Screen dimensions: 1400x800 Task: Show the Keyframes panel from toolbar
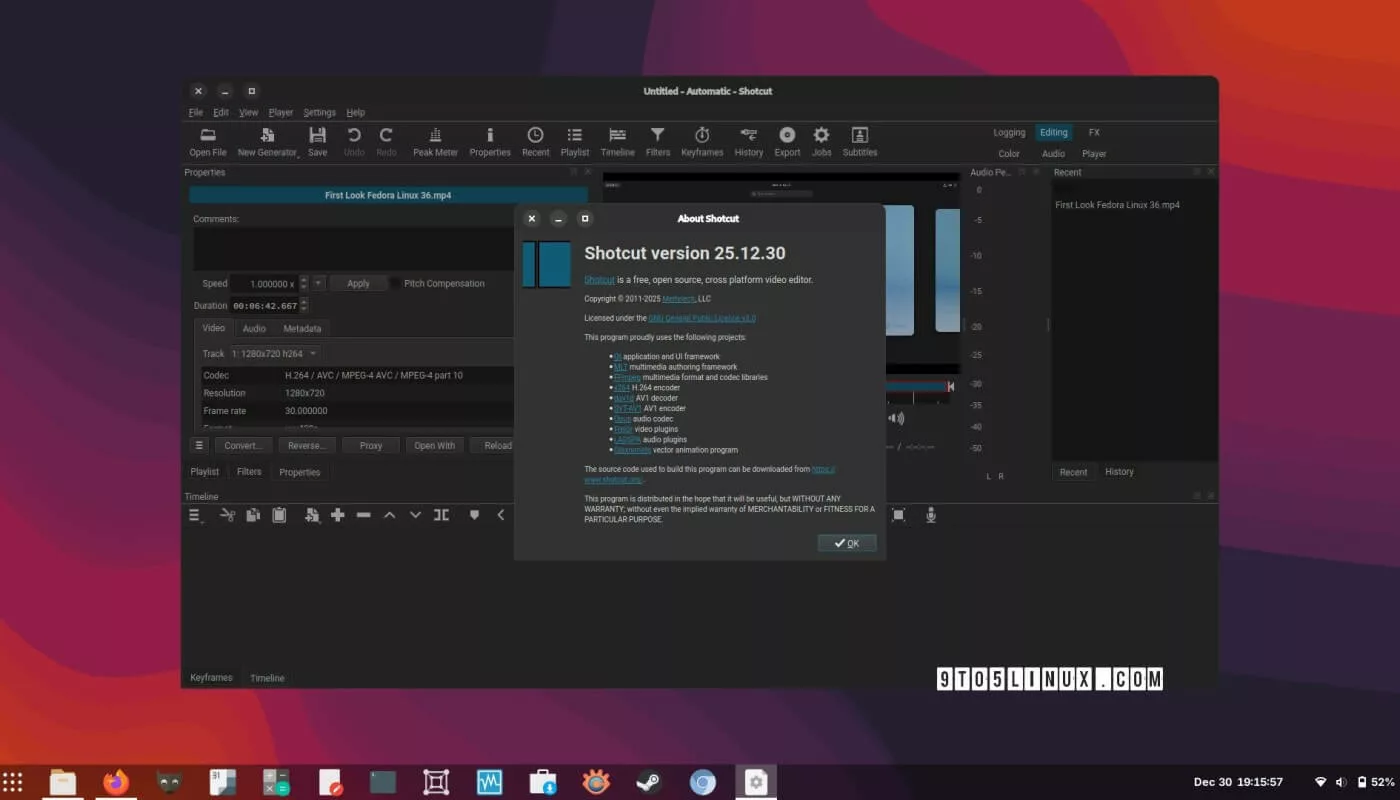[702, 142]
